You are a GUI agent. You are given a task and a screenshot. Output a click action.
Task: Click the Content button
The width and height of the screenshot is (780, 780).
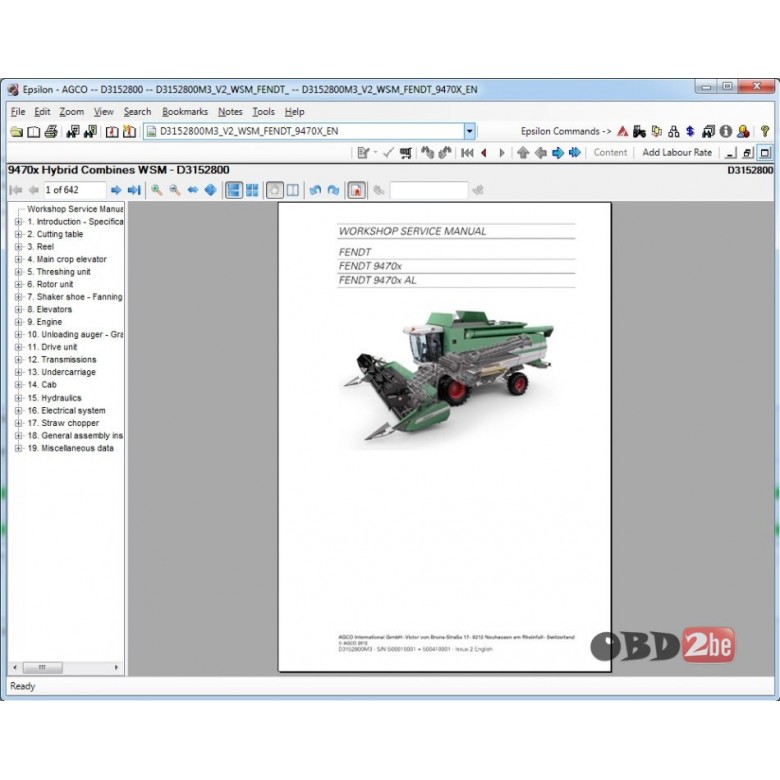pos(610,153)
